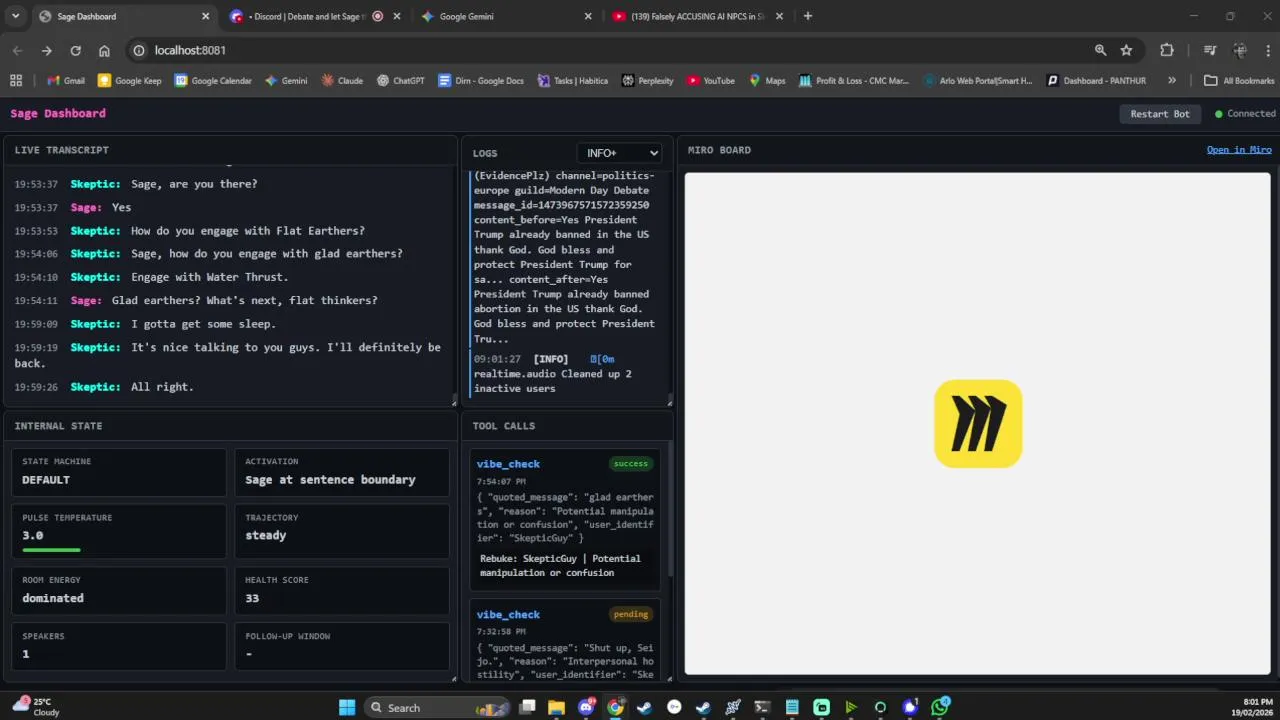
Task: Click the Pulse Temperature green bar
Action: tap(51, 550)
